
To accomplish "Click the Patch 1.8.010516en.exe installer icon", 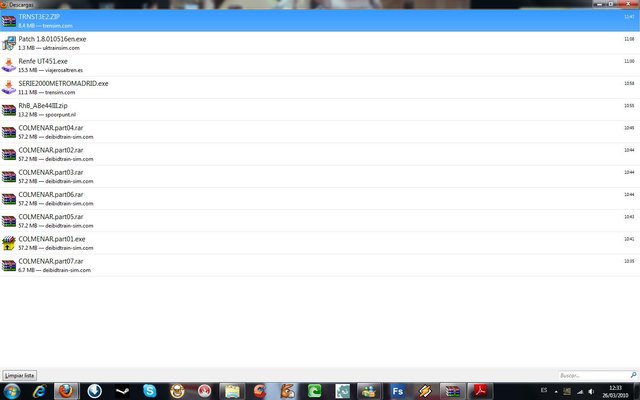I will click(x=9, y=43).
